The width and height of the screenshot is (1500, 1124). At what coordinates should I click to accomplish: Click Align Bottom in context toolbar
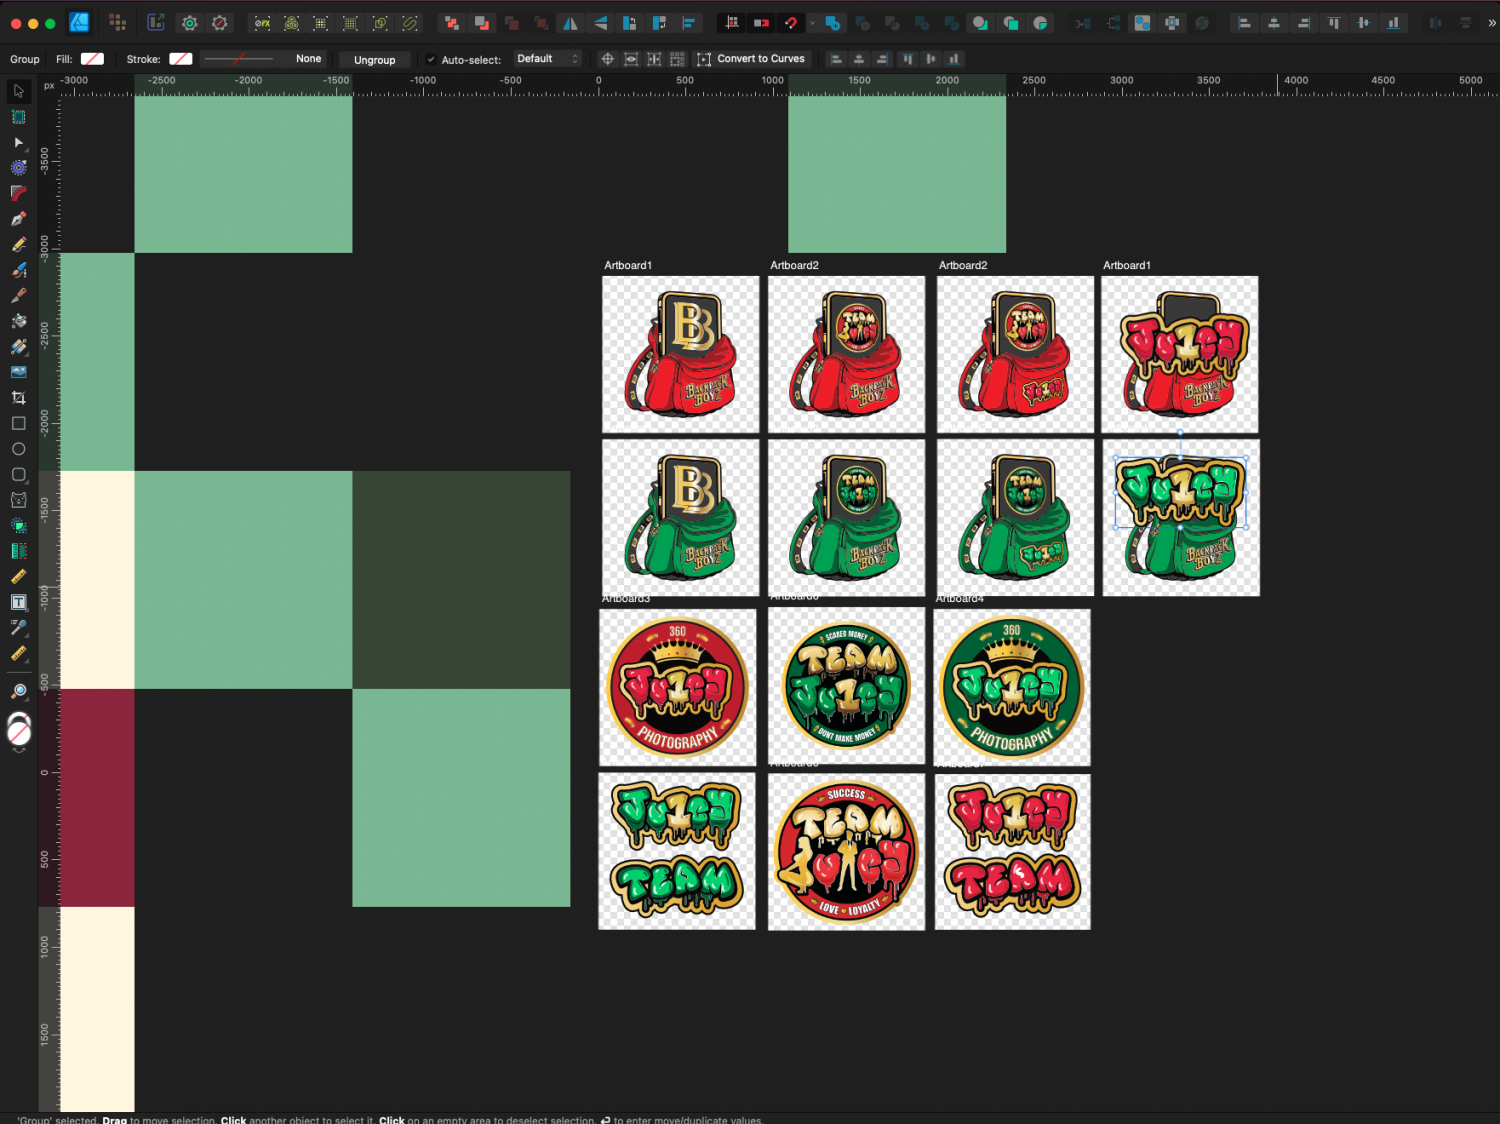tap(953, 59)
